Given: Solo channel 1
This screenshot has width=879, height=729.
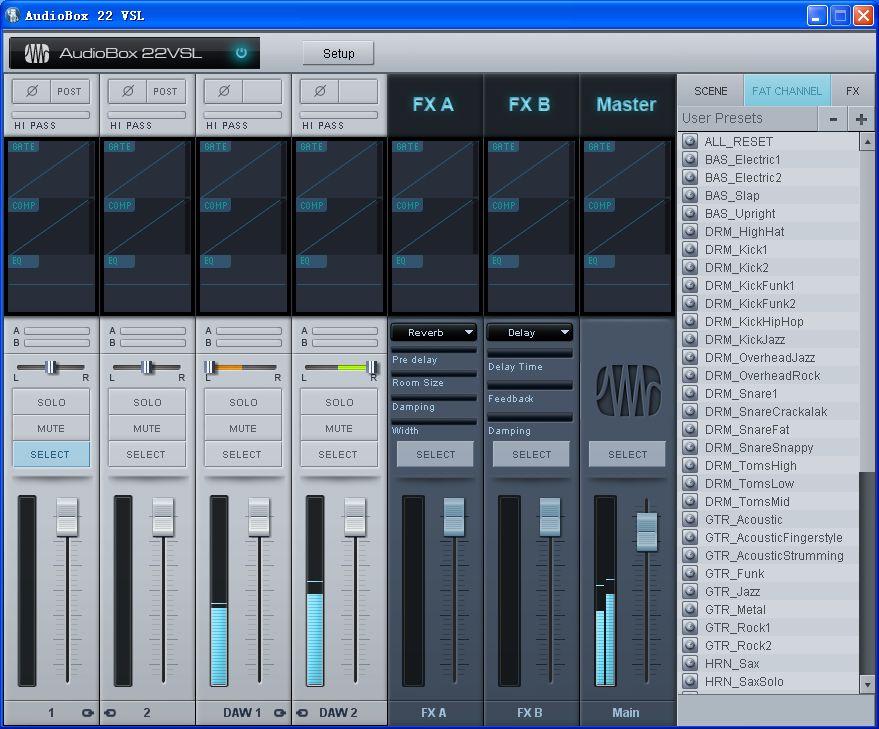Looking at the screenshot, I should tap(51, 402).
